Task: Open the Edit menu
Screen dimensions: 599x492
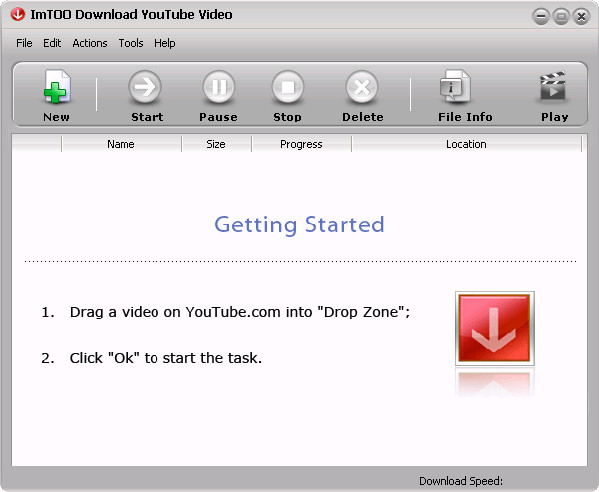Action: coord(52,43)
